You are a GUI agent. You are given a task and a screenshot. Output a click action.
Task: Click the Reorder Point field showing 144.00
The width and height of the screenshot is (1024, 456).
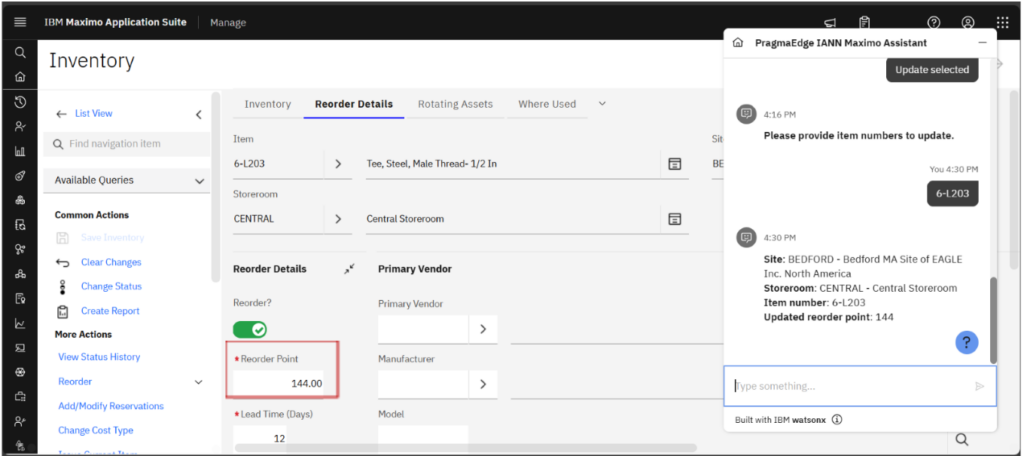click(x=279, y=383)
